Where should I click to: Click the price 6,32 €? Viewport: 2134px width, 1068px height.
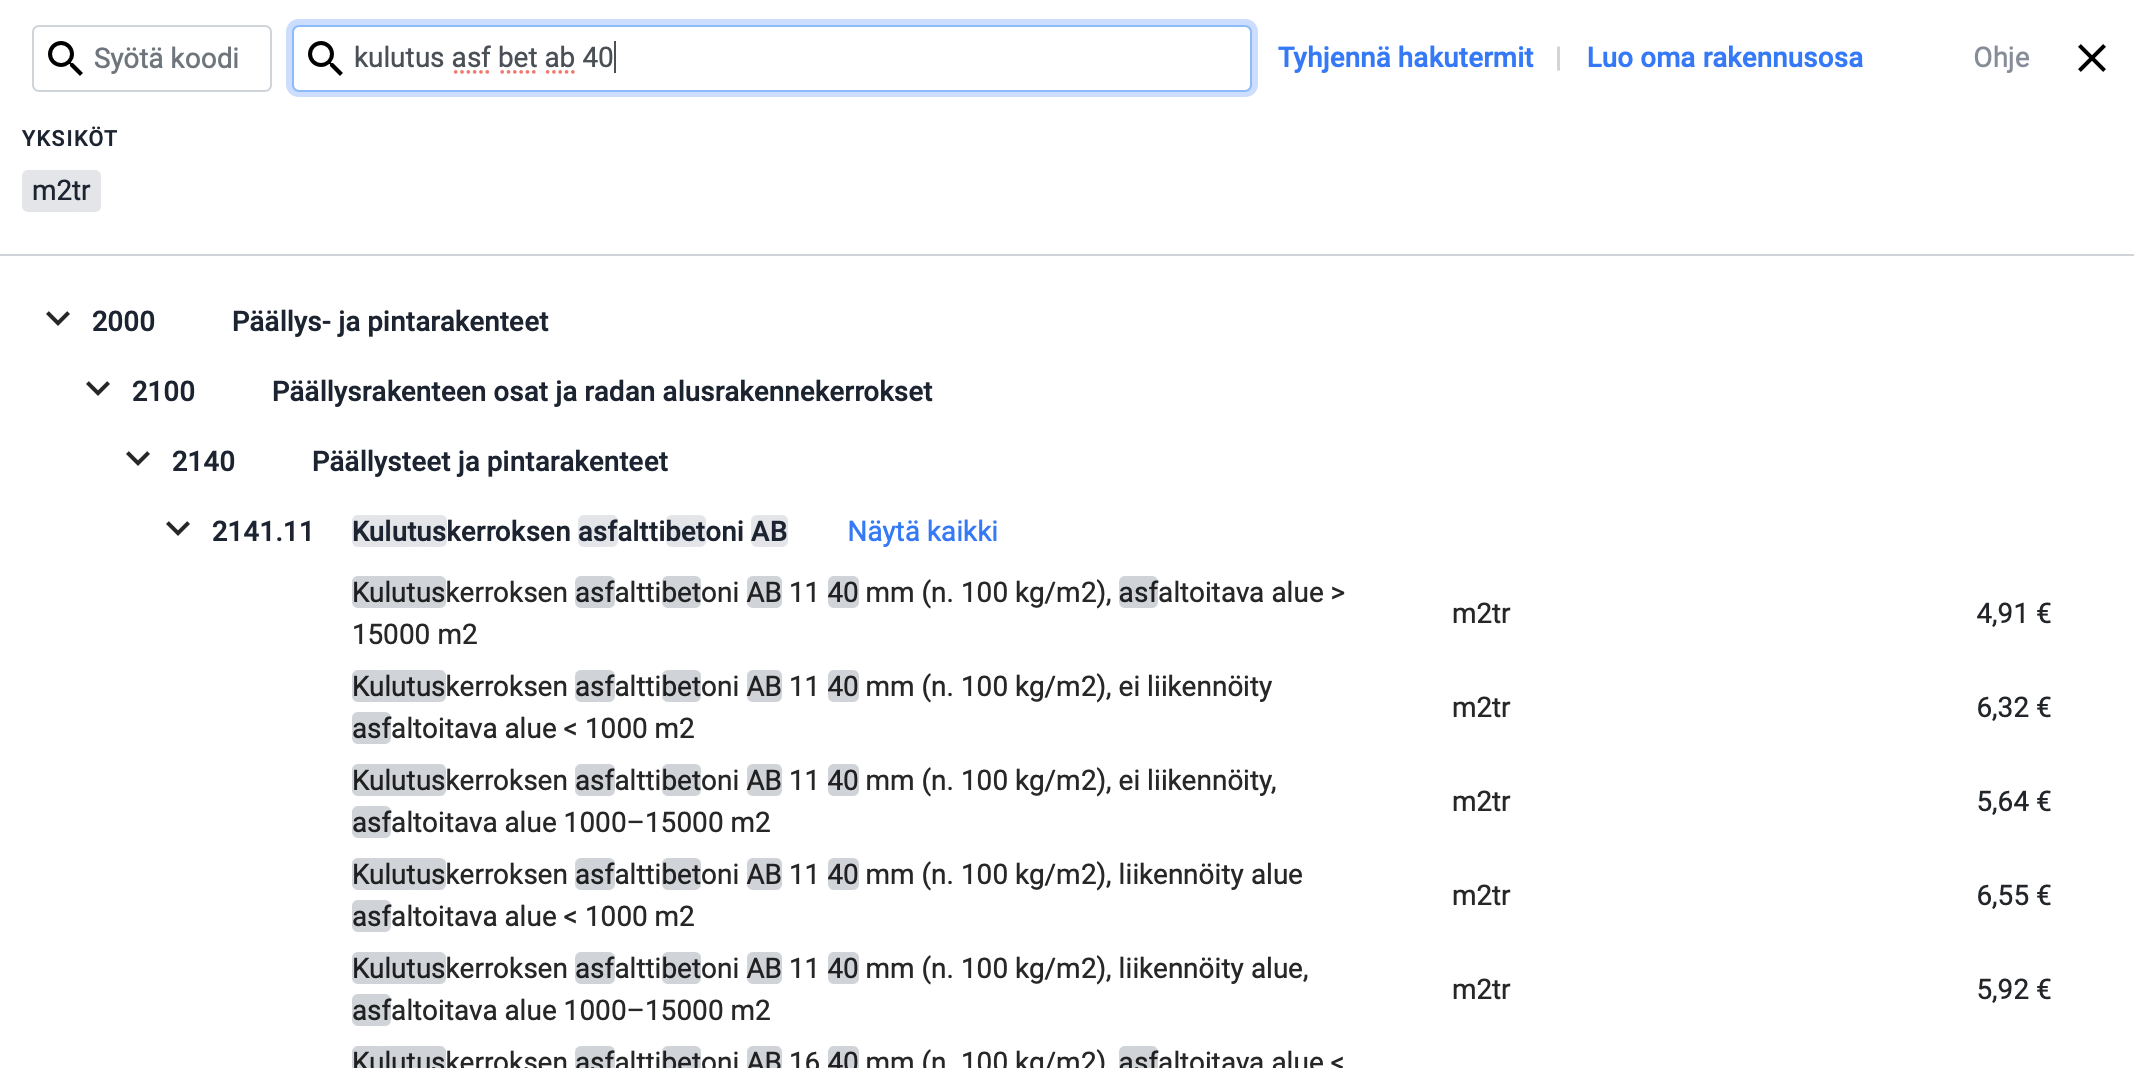coord(2013,707)
